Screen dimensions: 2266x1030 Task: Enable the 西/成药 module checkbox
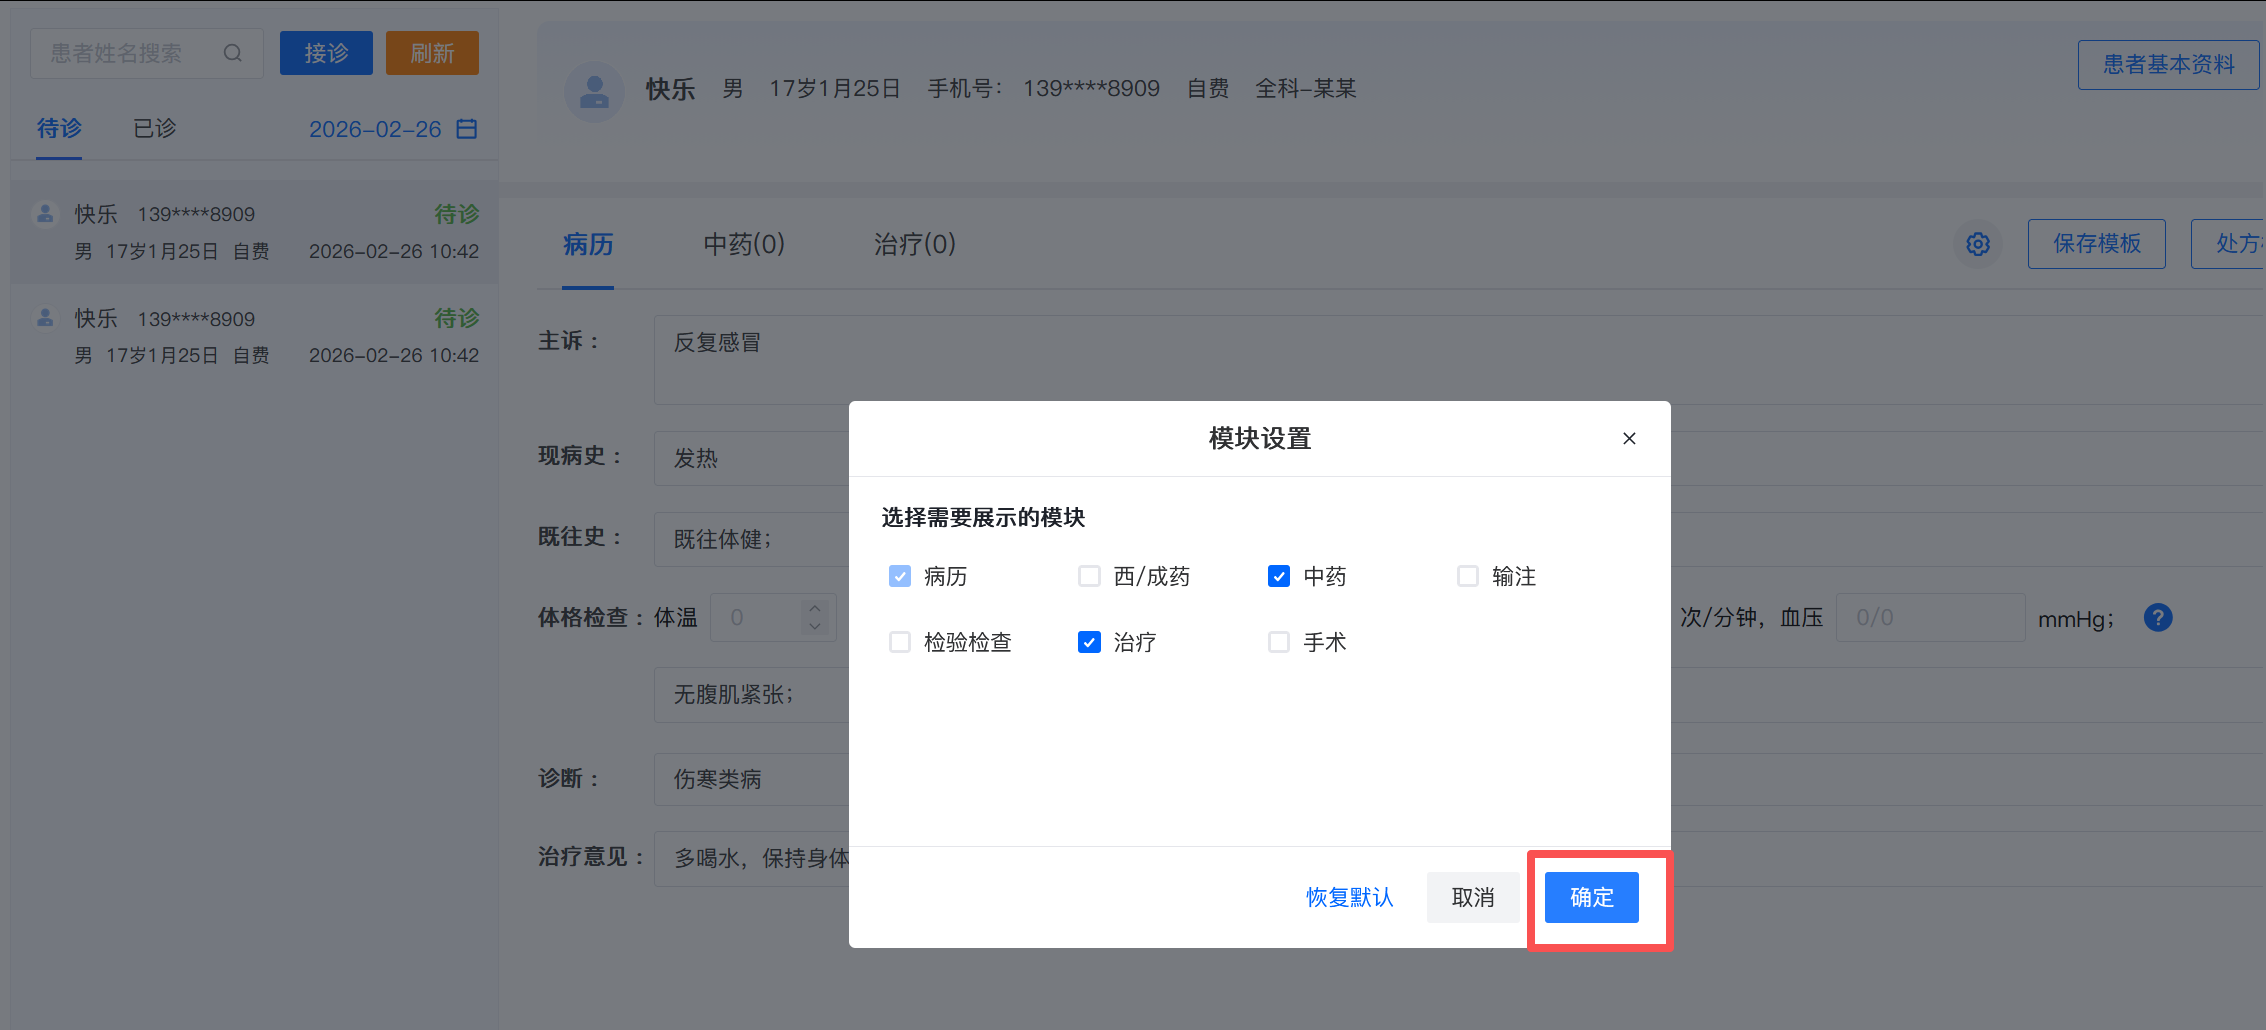(1089, 576)
